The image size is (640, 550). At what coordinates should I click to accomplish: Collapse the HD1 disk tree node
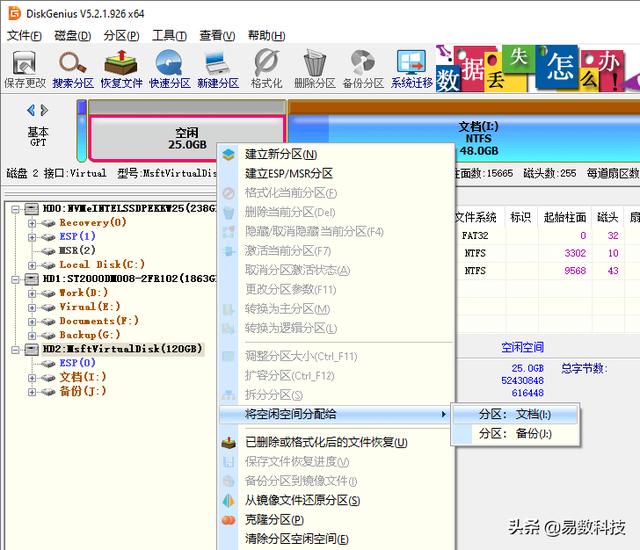[15, 279]
